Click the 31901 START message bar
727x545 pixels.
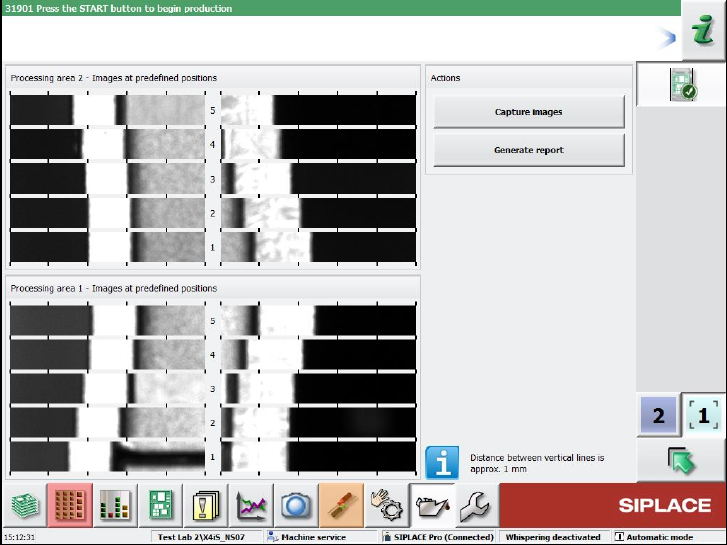341,8
